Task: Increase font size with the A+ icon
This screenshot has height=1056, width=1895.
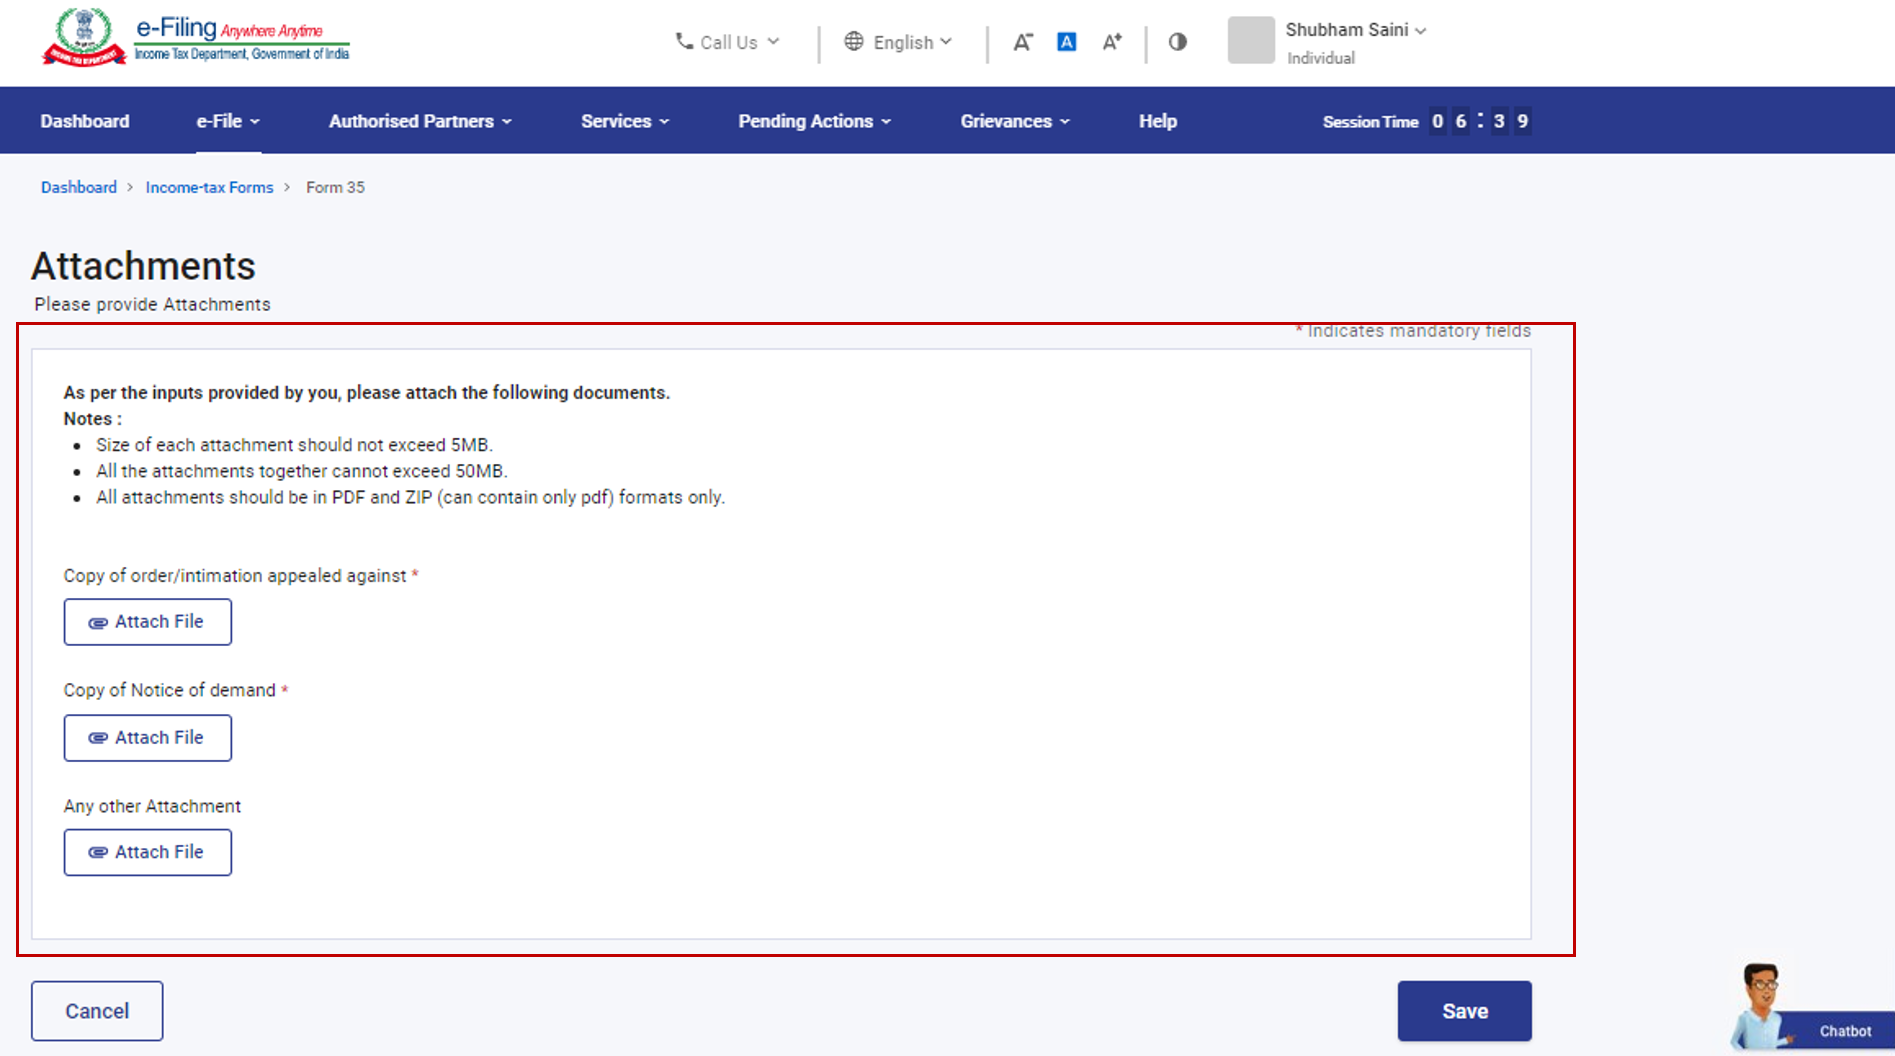Action: tap(1112, 42)
